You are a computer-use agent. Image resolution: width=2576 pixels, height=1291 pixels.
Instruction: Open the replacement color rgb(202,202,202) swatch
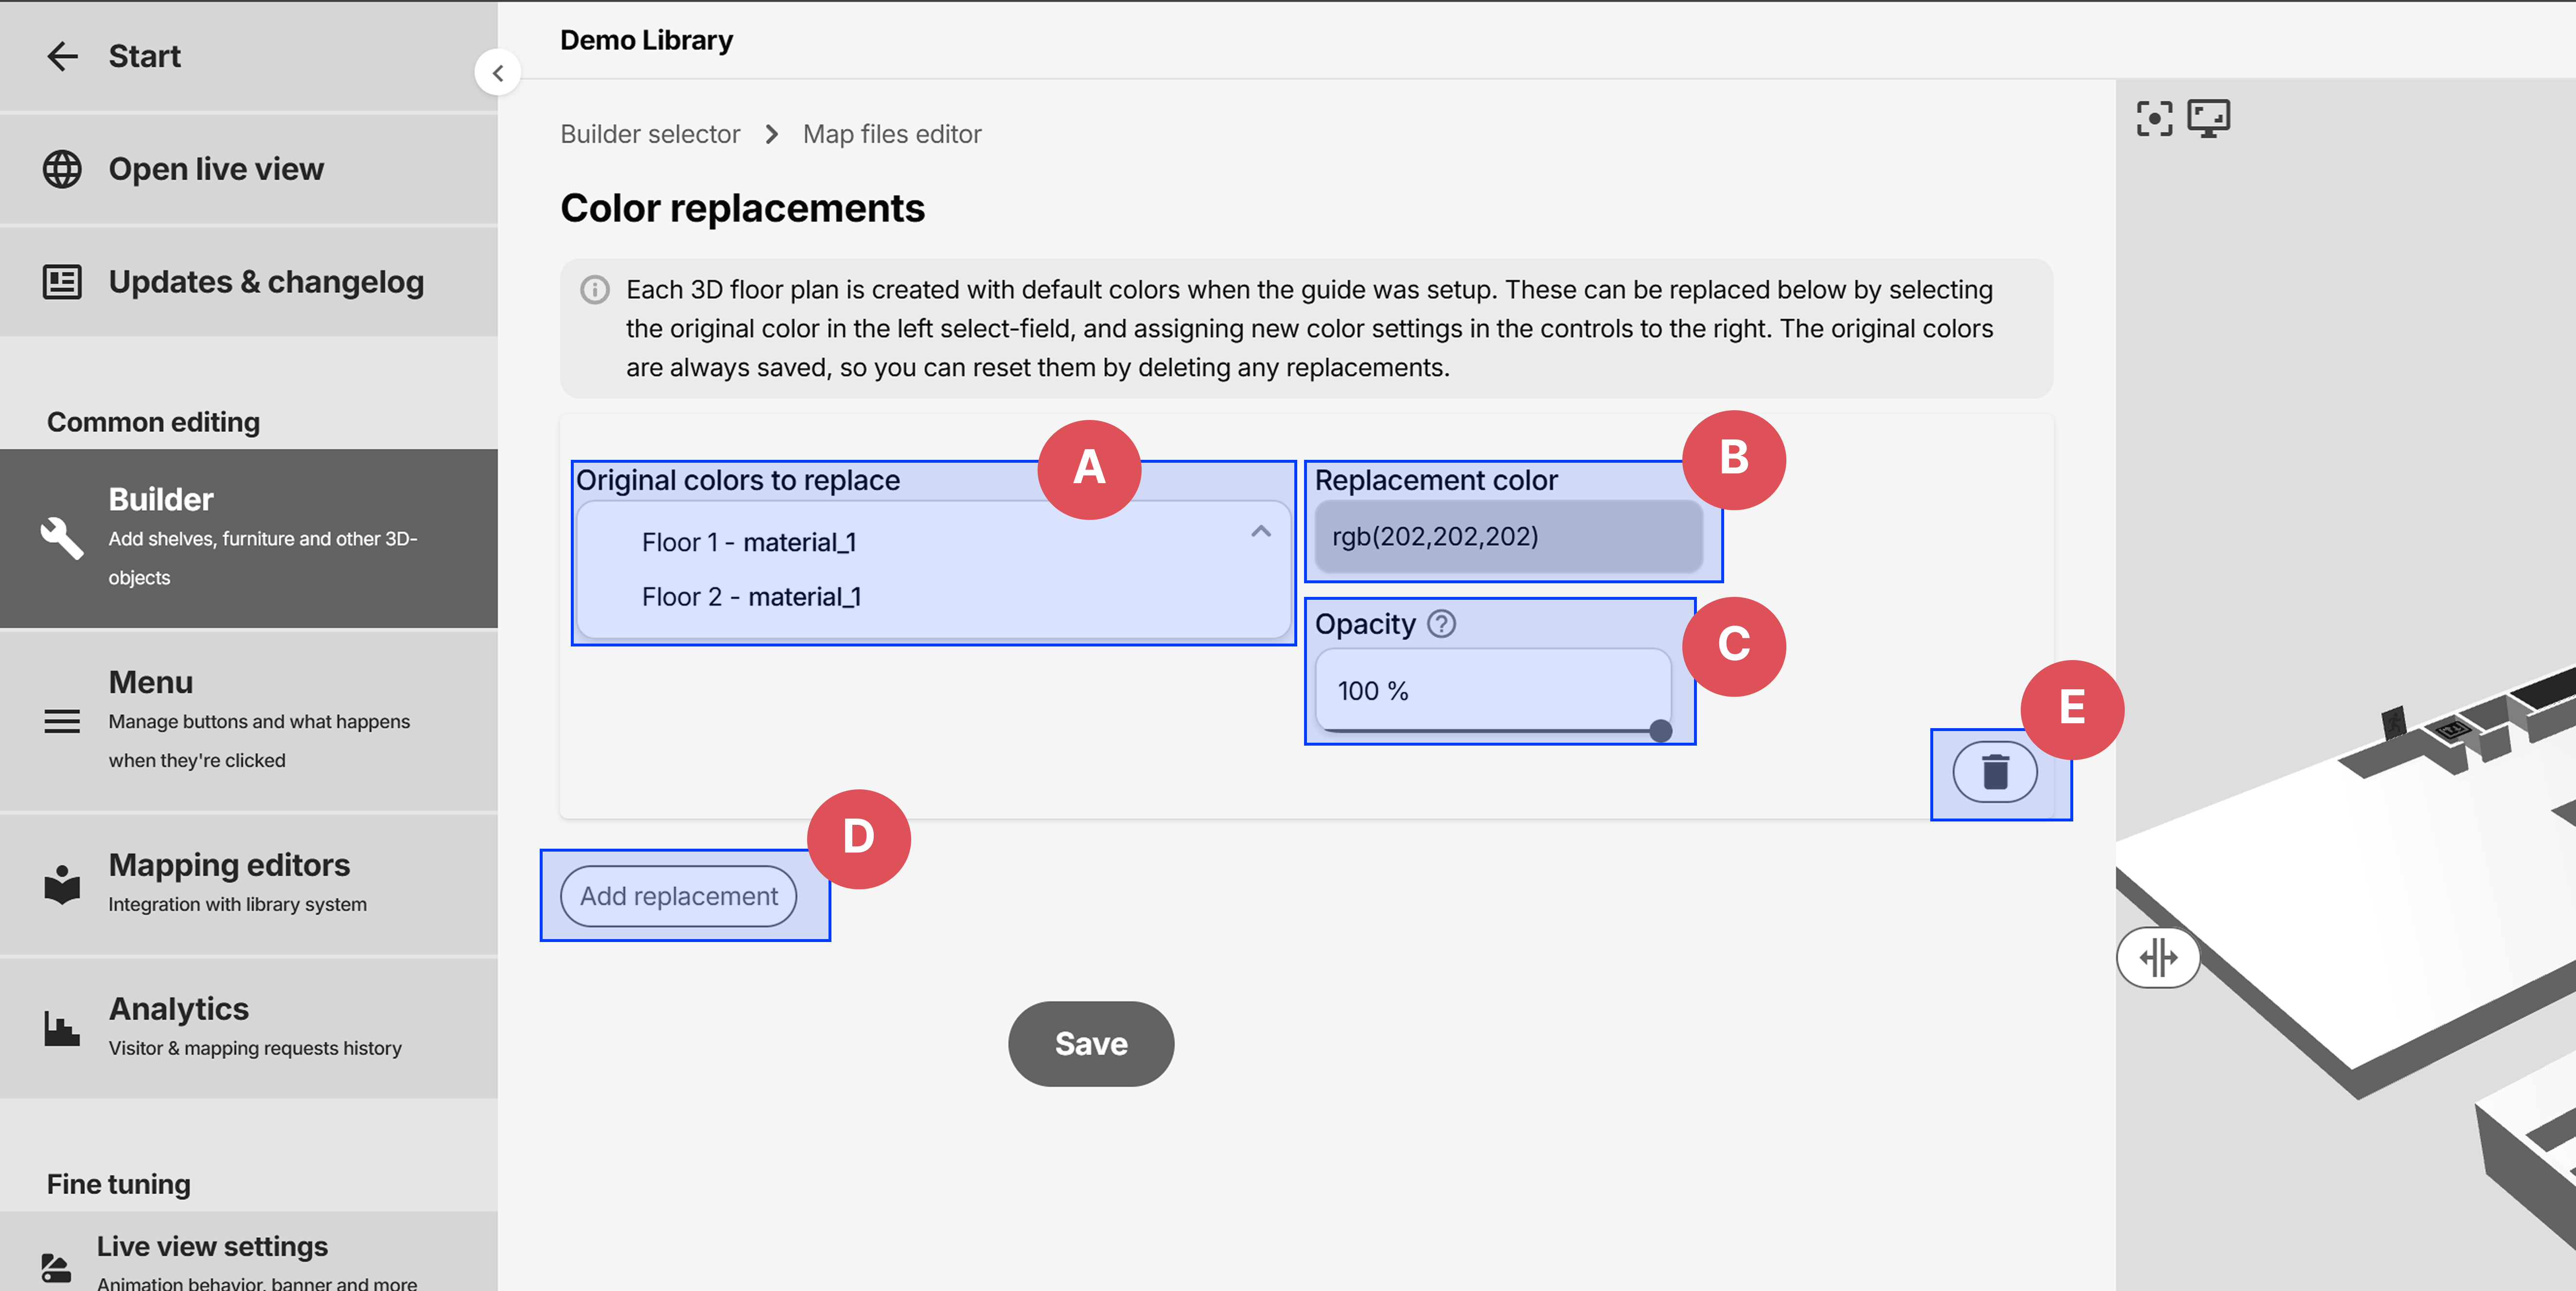pyautogui.click(x=1507, y=537)
